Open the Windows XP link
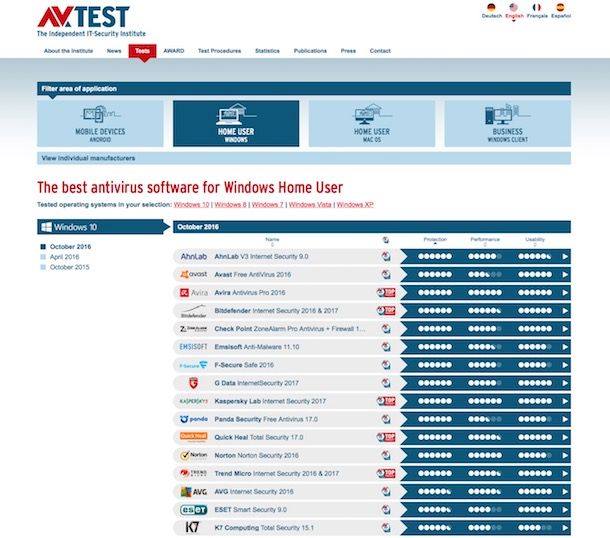 tap(355, 205)
